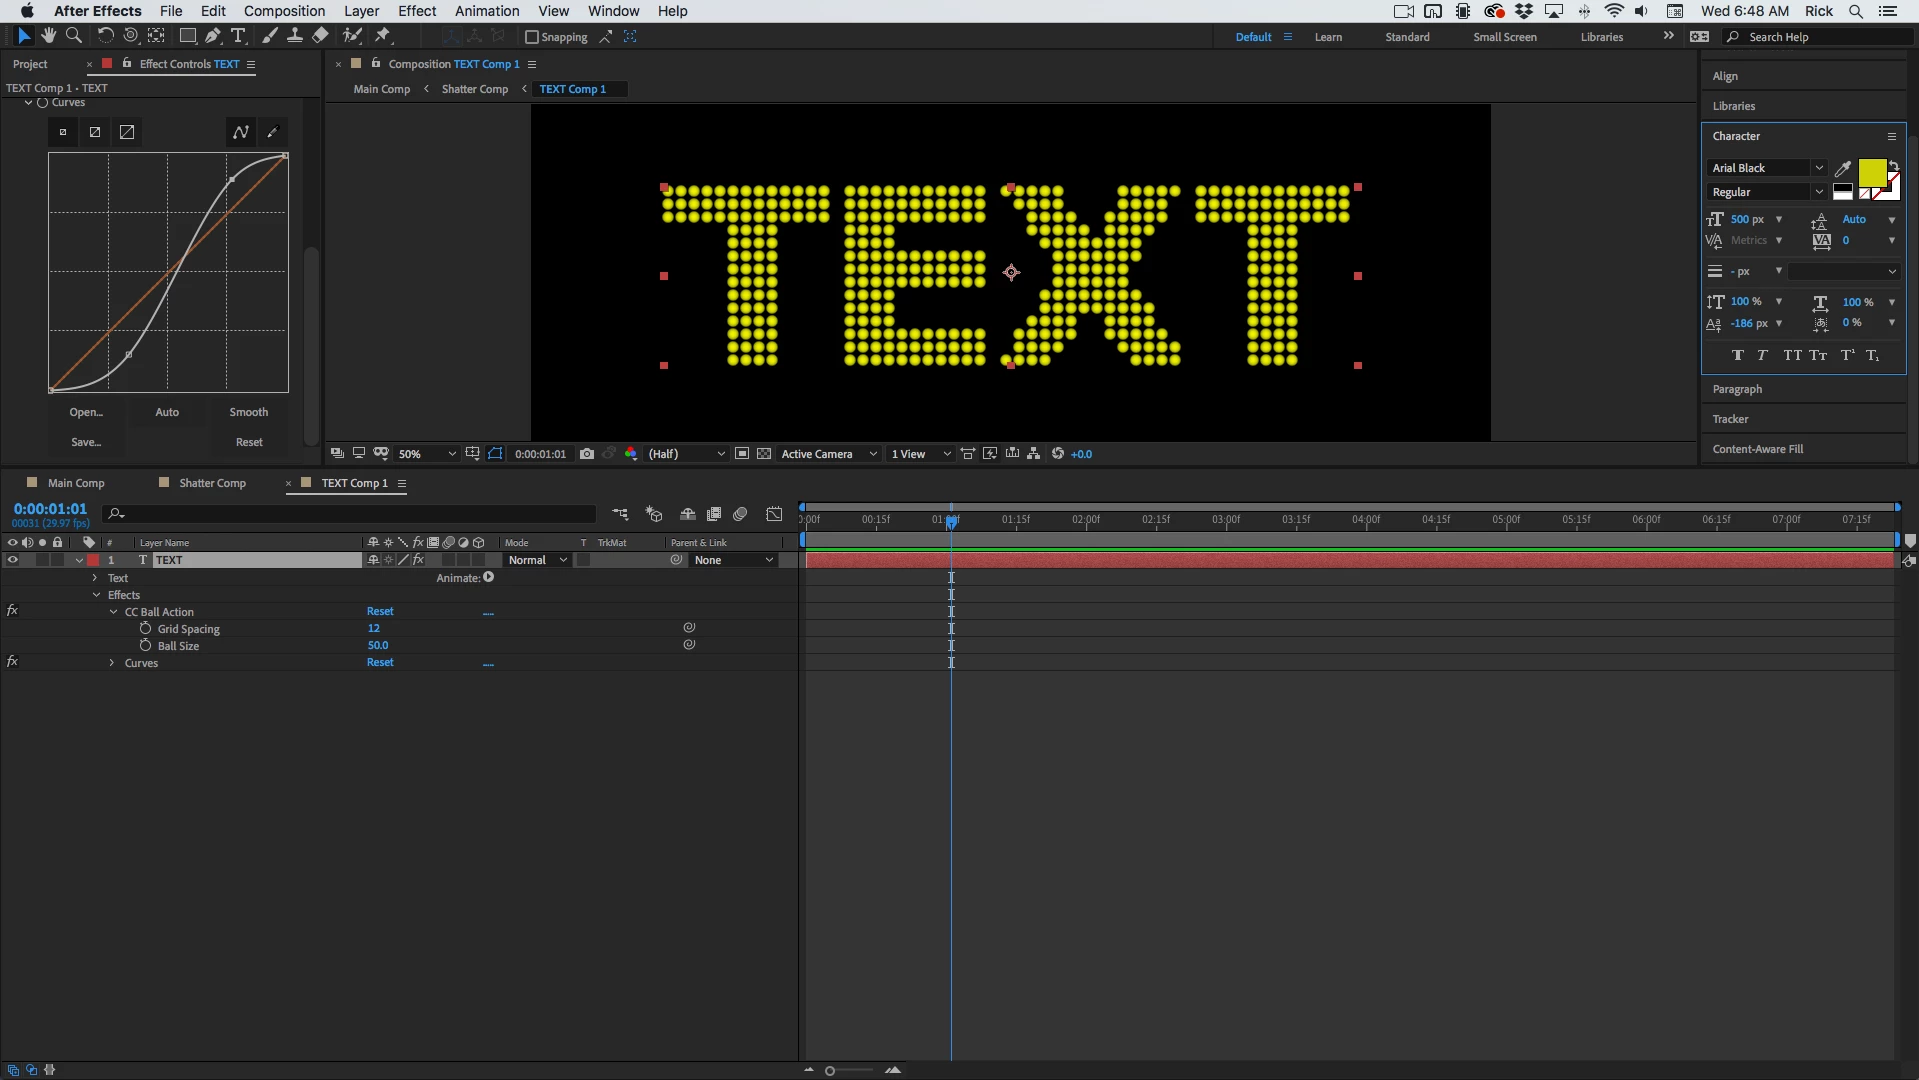
Task: Open the Active Camera dropdown
Action: click(829, 454)
